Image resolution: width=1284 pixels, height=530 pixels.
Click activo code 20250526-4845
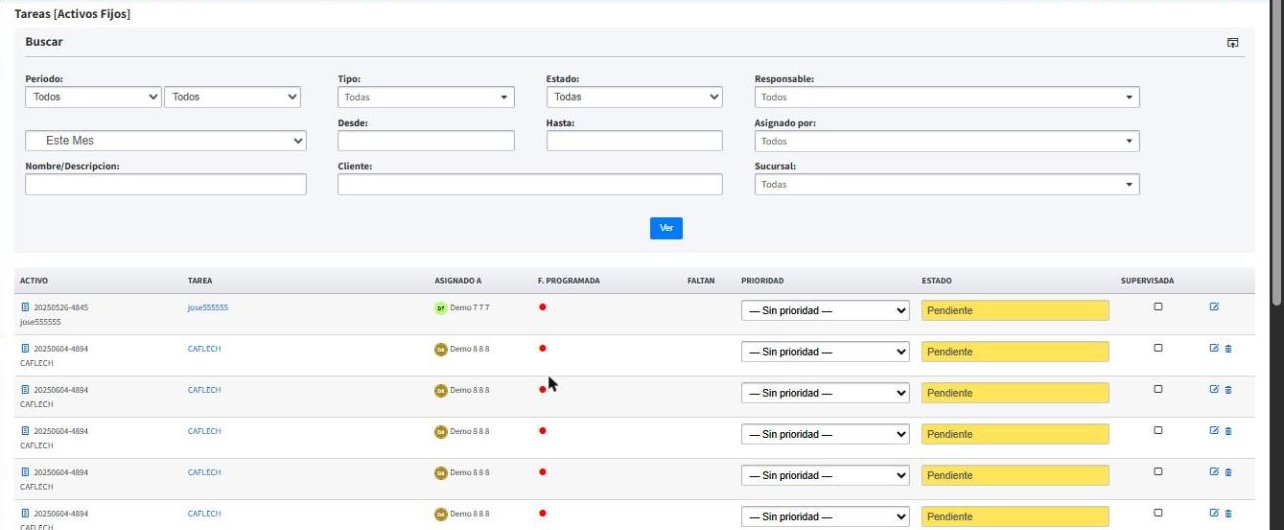[x=61, y=307]
